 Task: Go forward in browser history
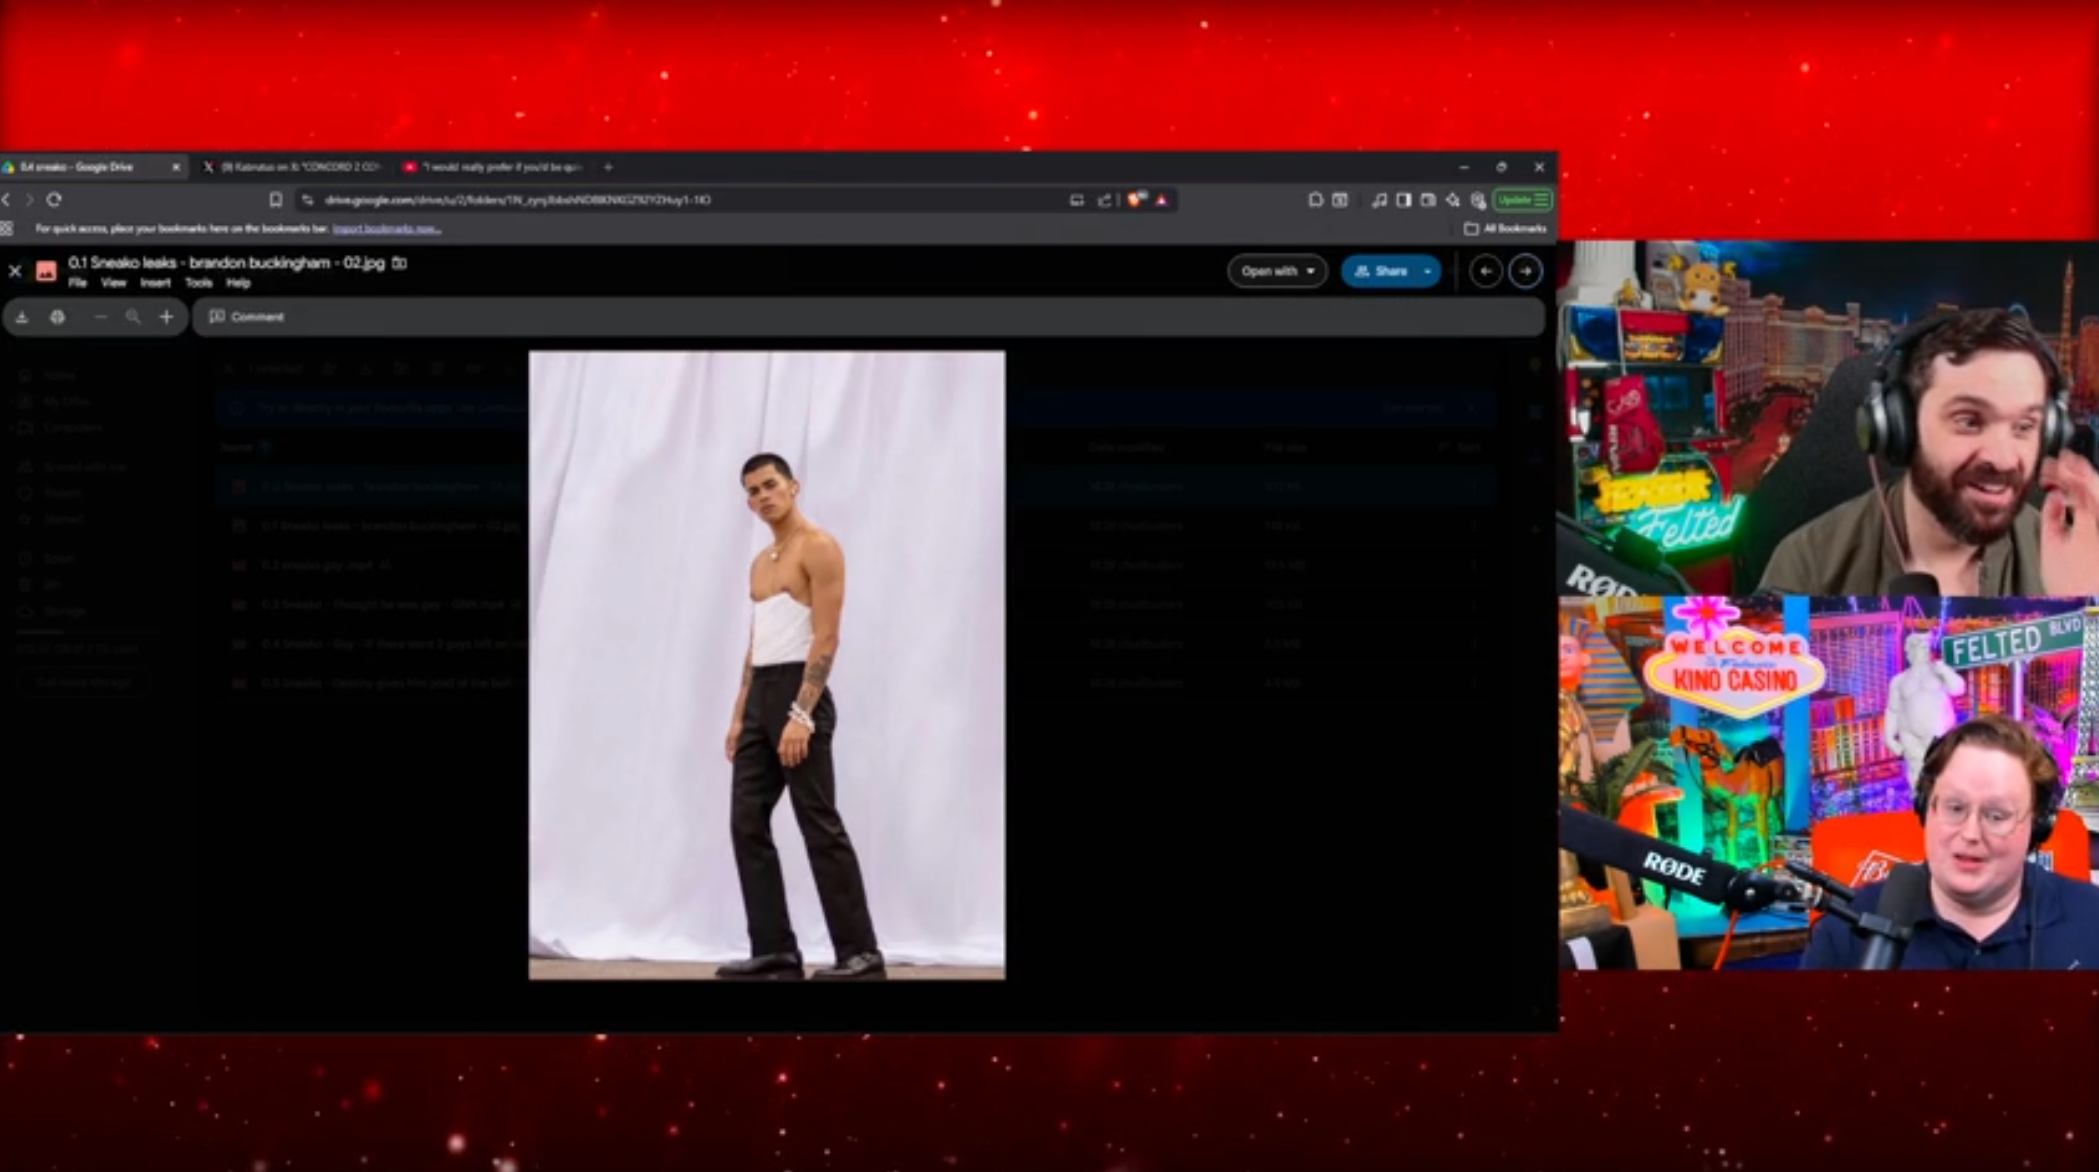(x=30, y=200)
